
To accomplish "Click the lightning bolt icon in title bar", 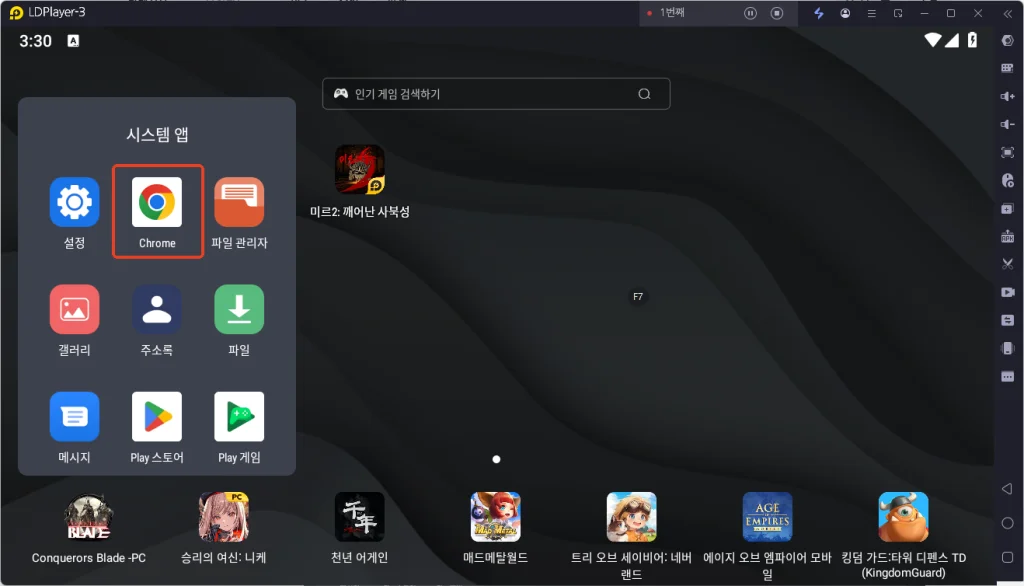I will (x=818, y=13).
